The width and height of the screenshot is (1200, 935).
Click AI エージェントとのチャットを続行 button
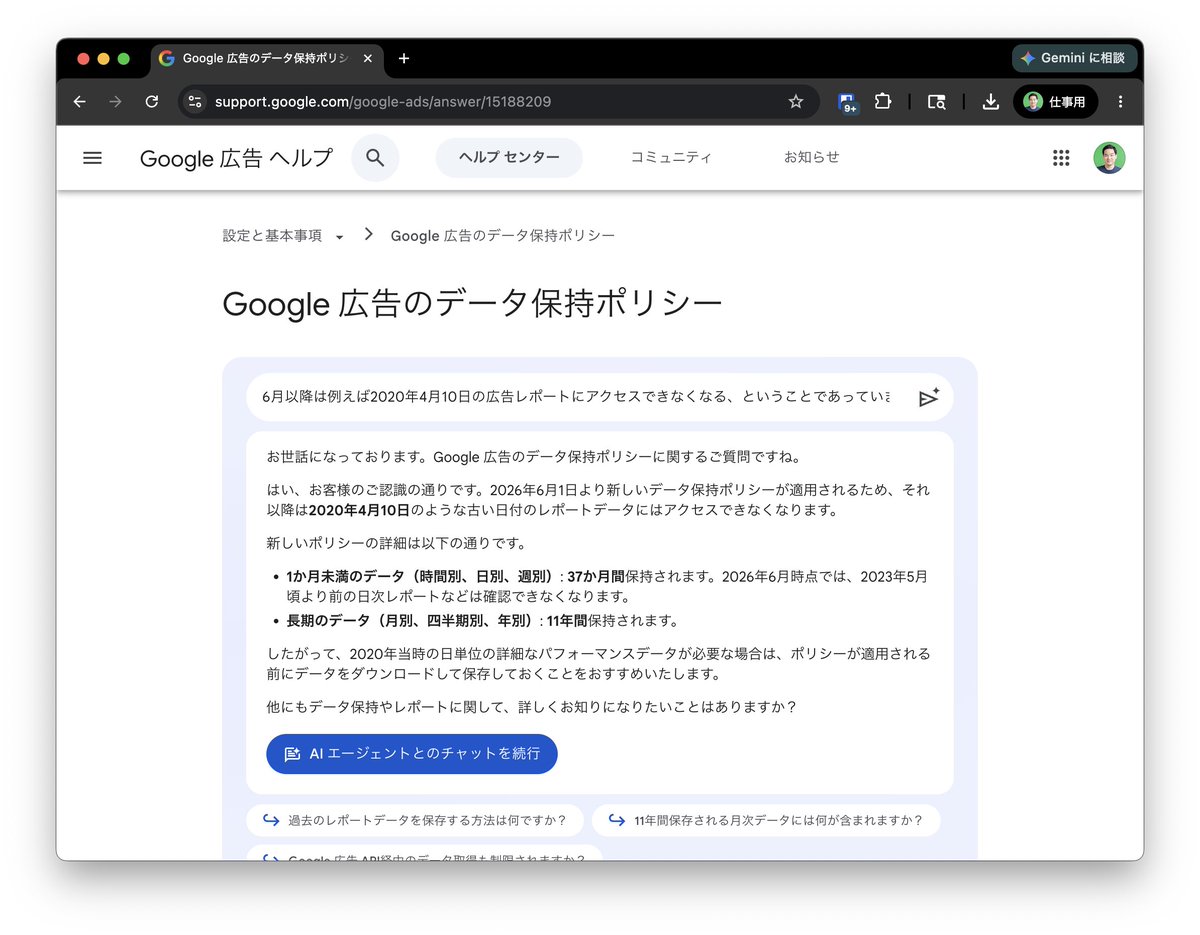click(x=412, y=754)
